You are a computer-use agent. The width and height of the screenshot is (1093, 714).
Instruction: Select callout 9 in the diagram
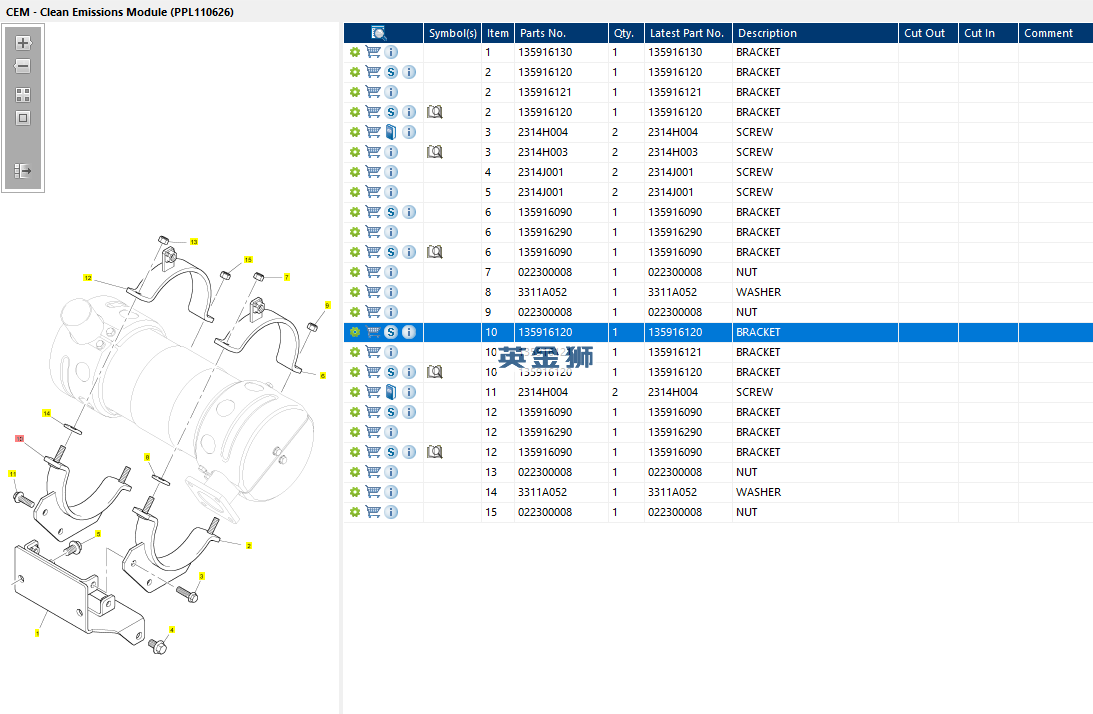pos(328,305)
